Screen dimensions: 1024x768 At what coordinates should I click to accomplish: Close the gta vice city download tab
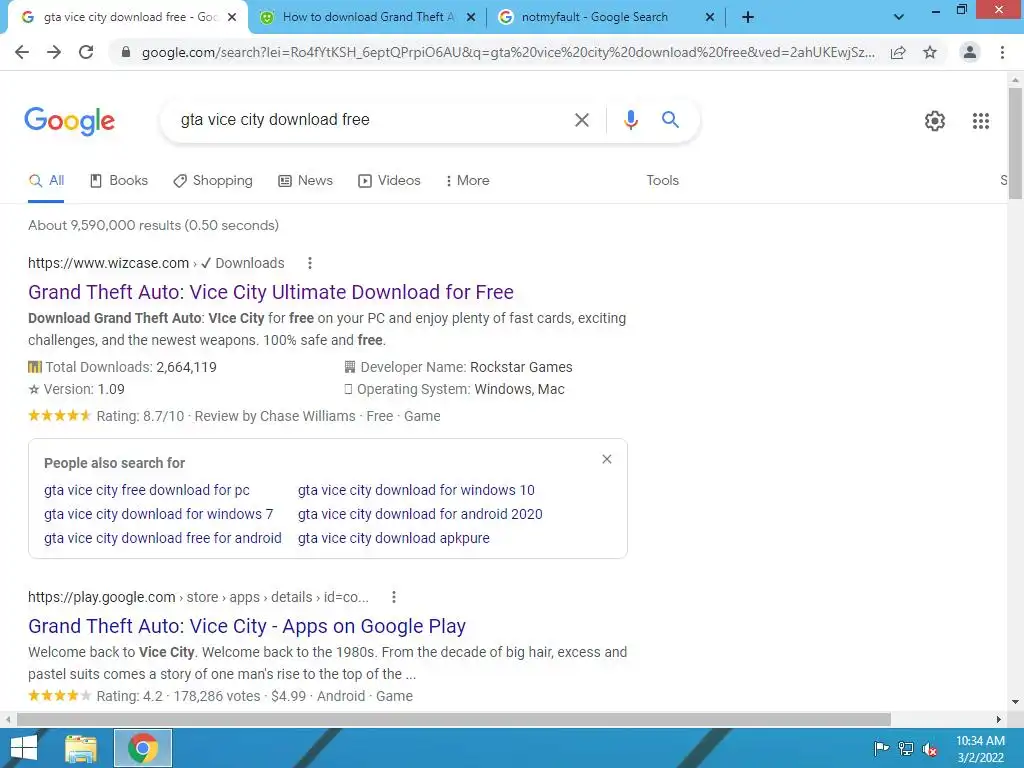tap(232, 18)
